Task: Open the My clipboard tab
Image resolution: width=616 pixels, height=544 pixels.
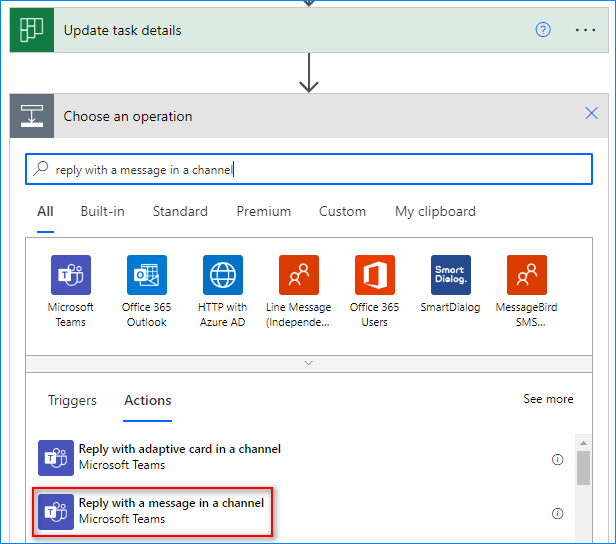Action: (x=435, y=211)
